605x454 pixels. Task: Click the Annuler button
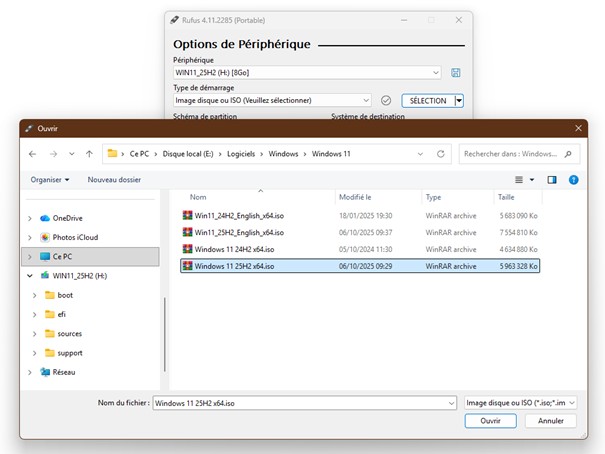pyautogui.click(x=551, y=421)
